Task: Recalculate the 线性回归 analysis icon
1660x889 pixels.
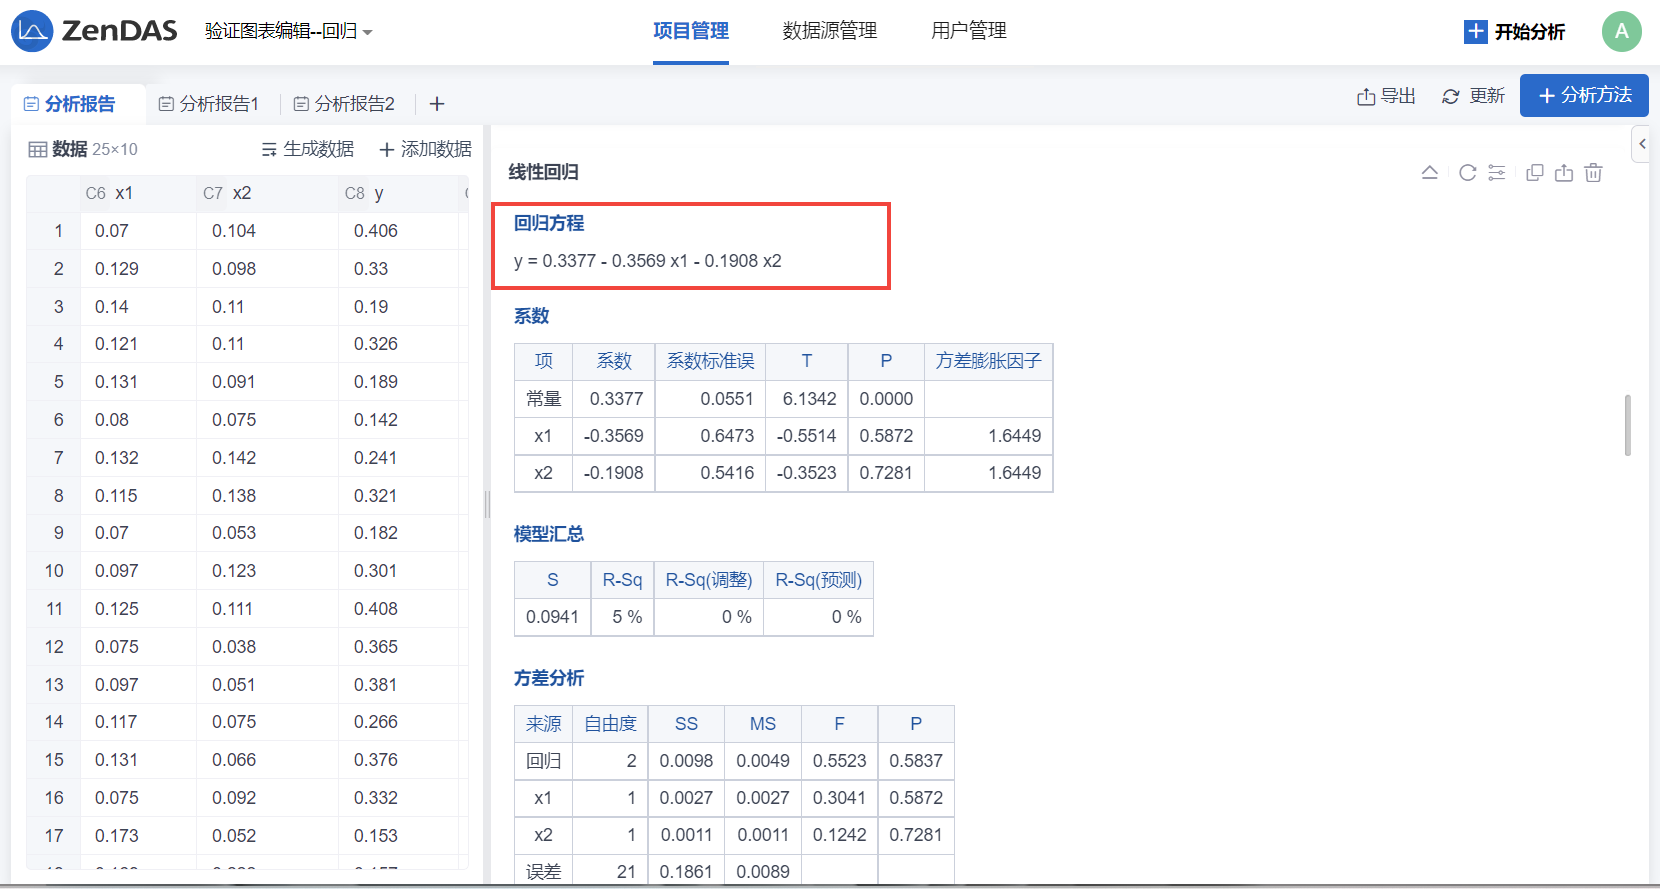Action: 1467,172
